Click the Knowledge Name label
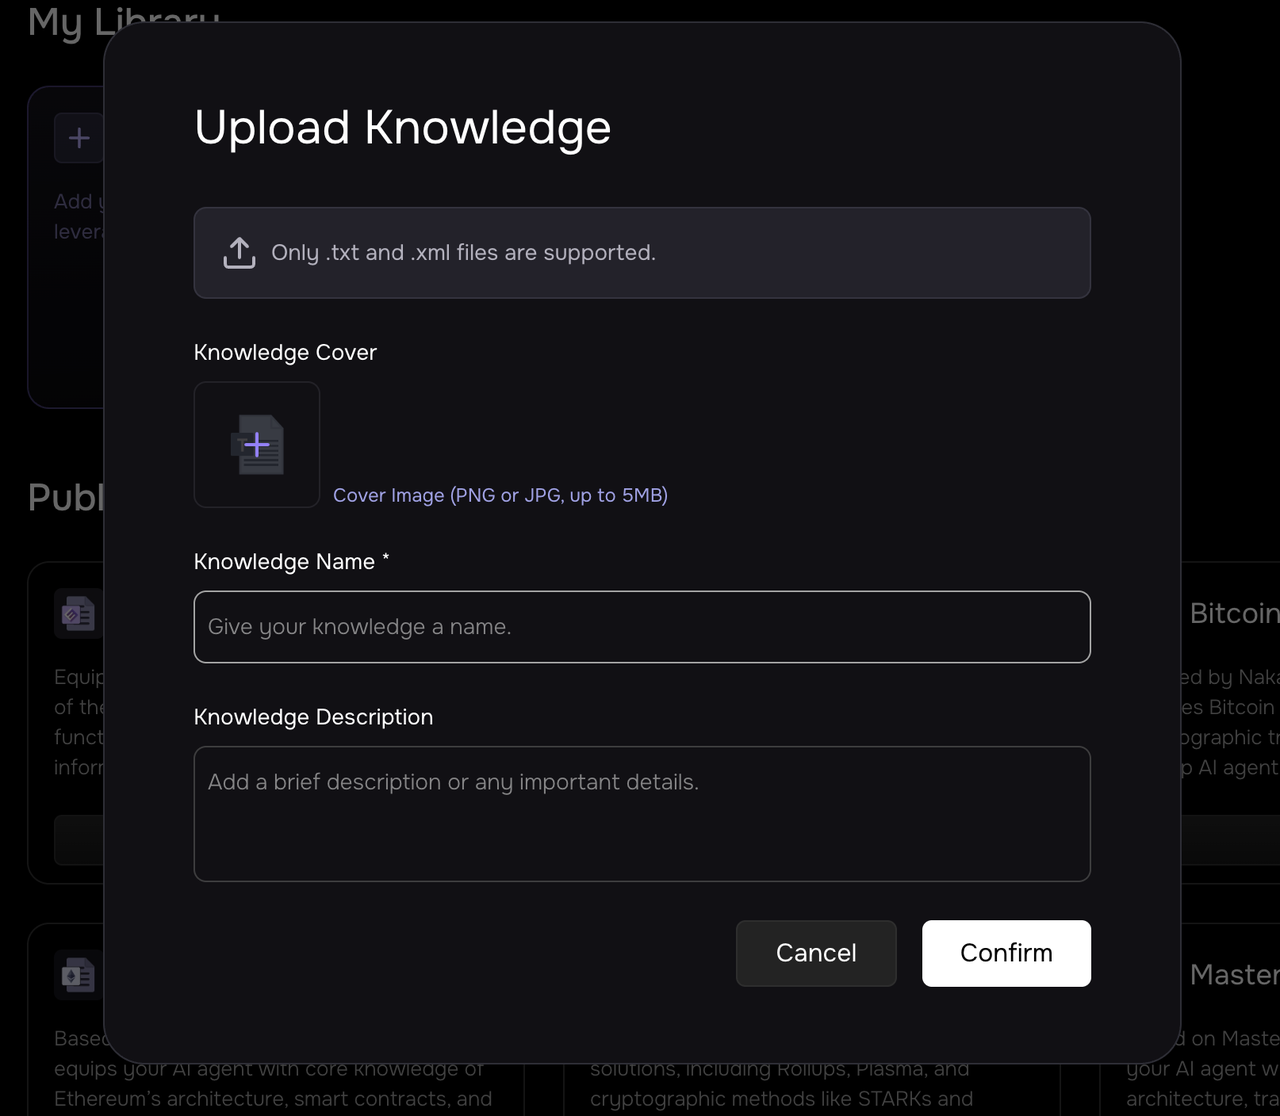Image resolution: width=1280 pixels, height=1116 pixels. pos(284,562)
